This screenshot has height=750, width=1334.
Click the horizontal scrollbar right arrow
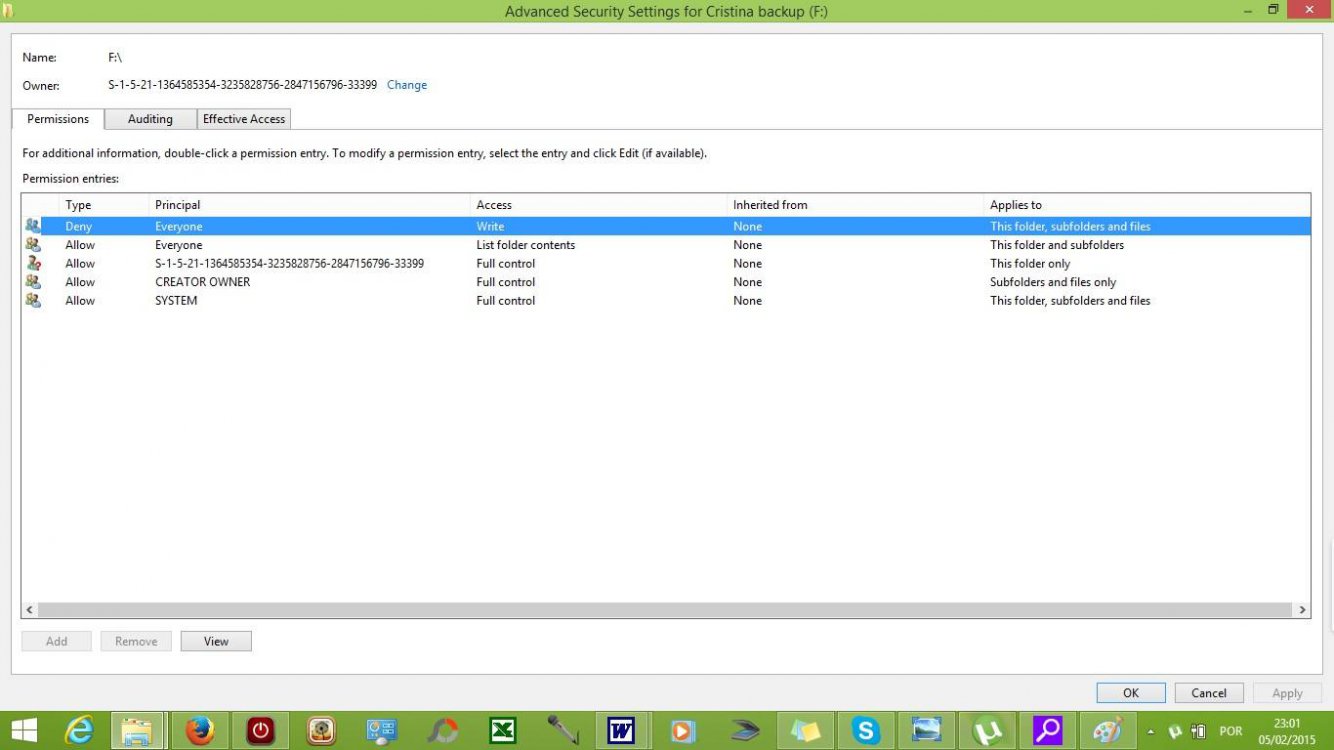click(1301, 609)
